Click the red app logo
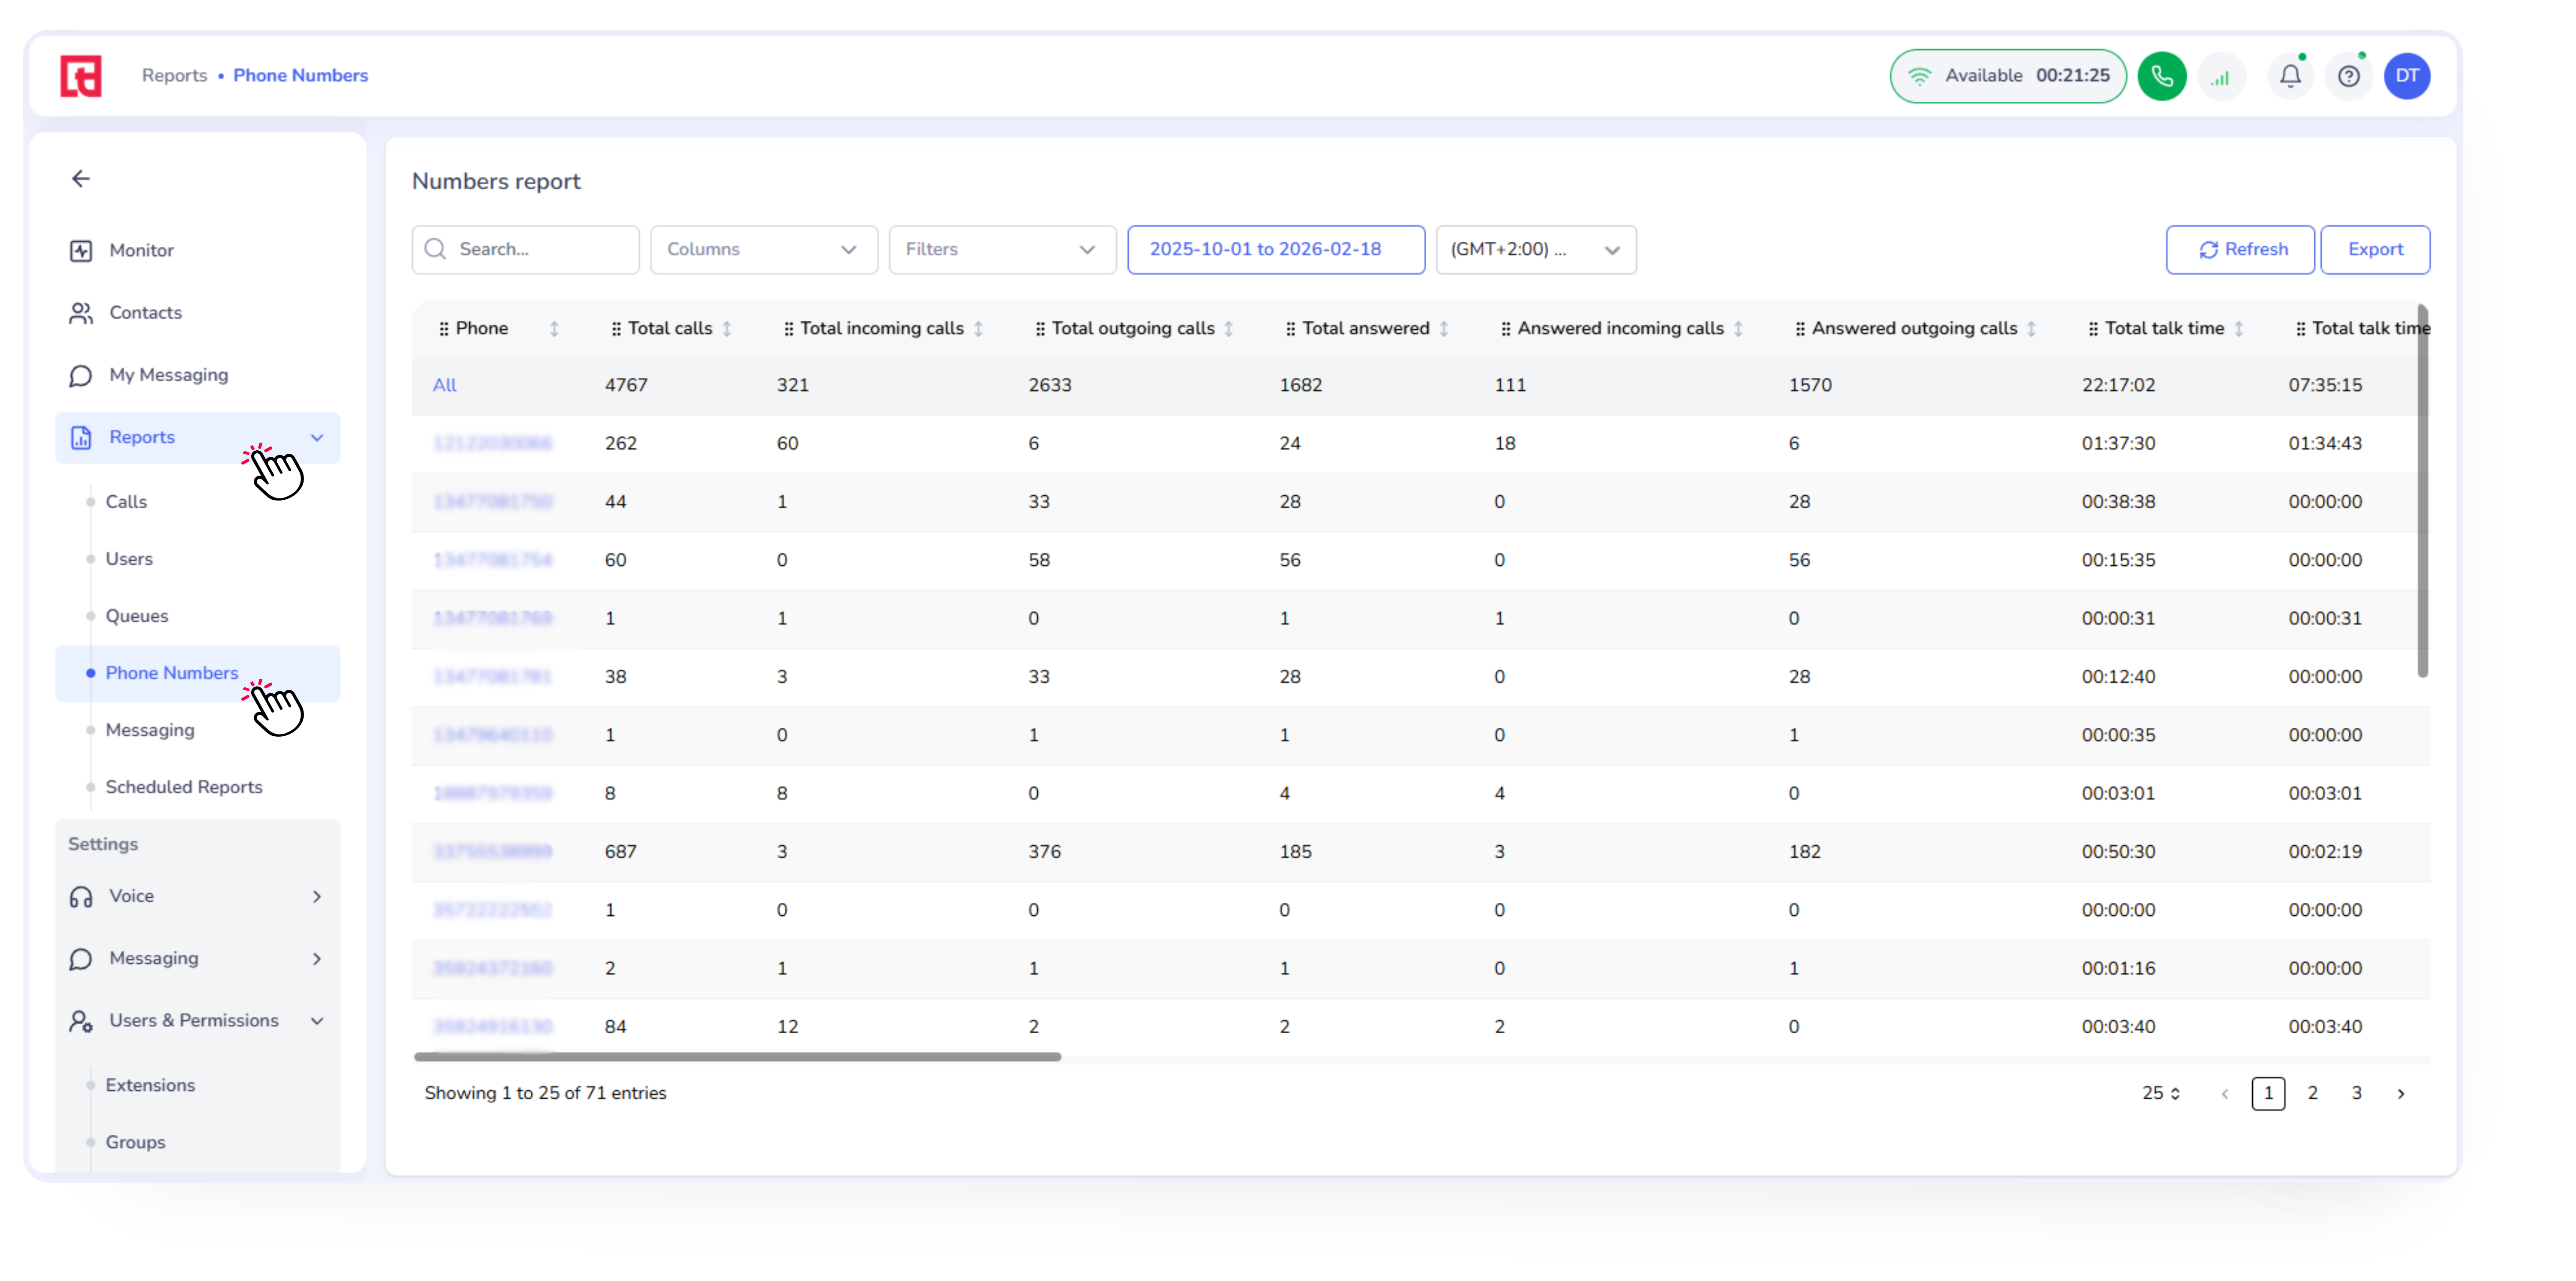Viewport: 2576px width, 1281px height. [81, 76]
